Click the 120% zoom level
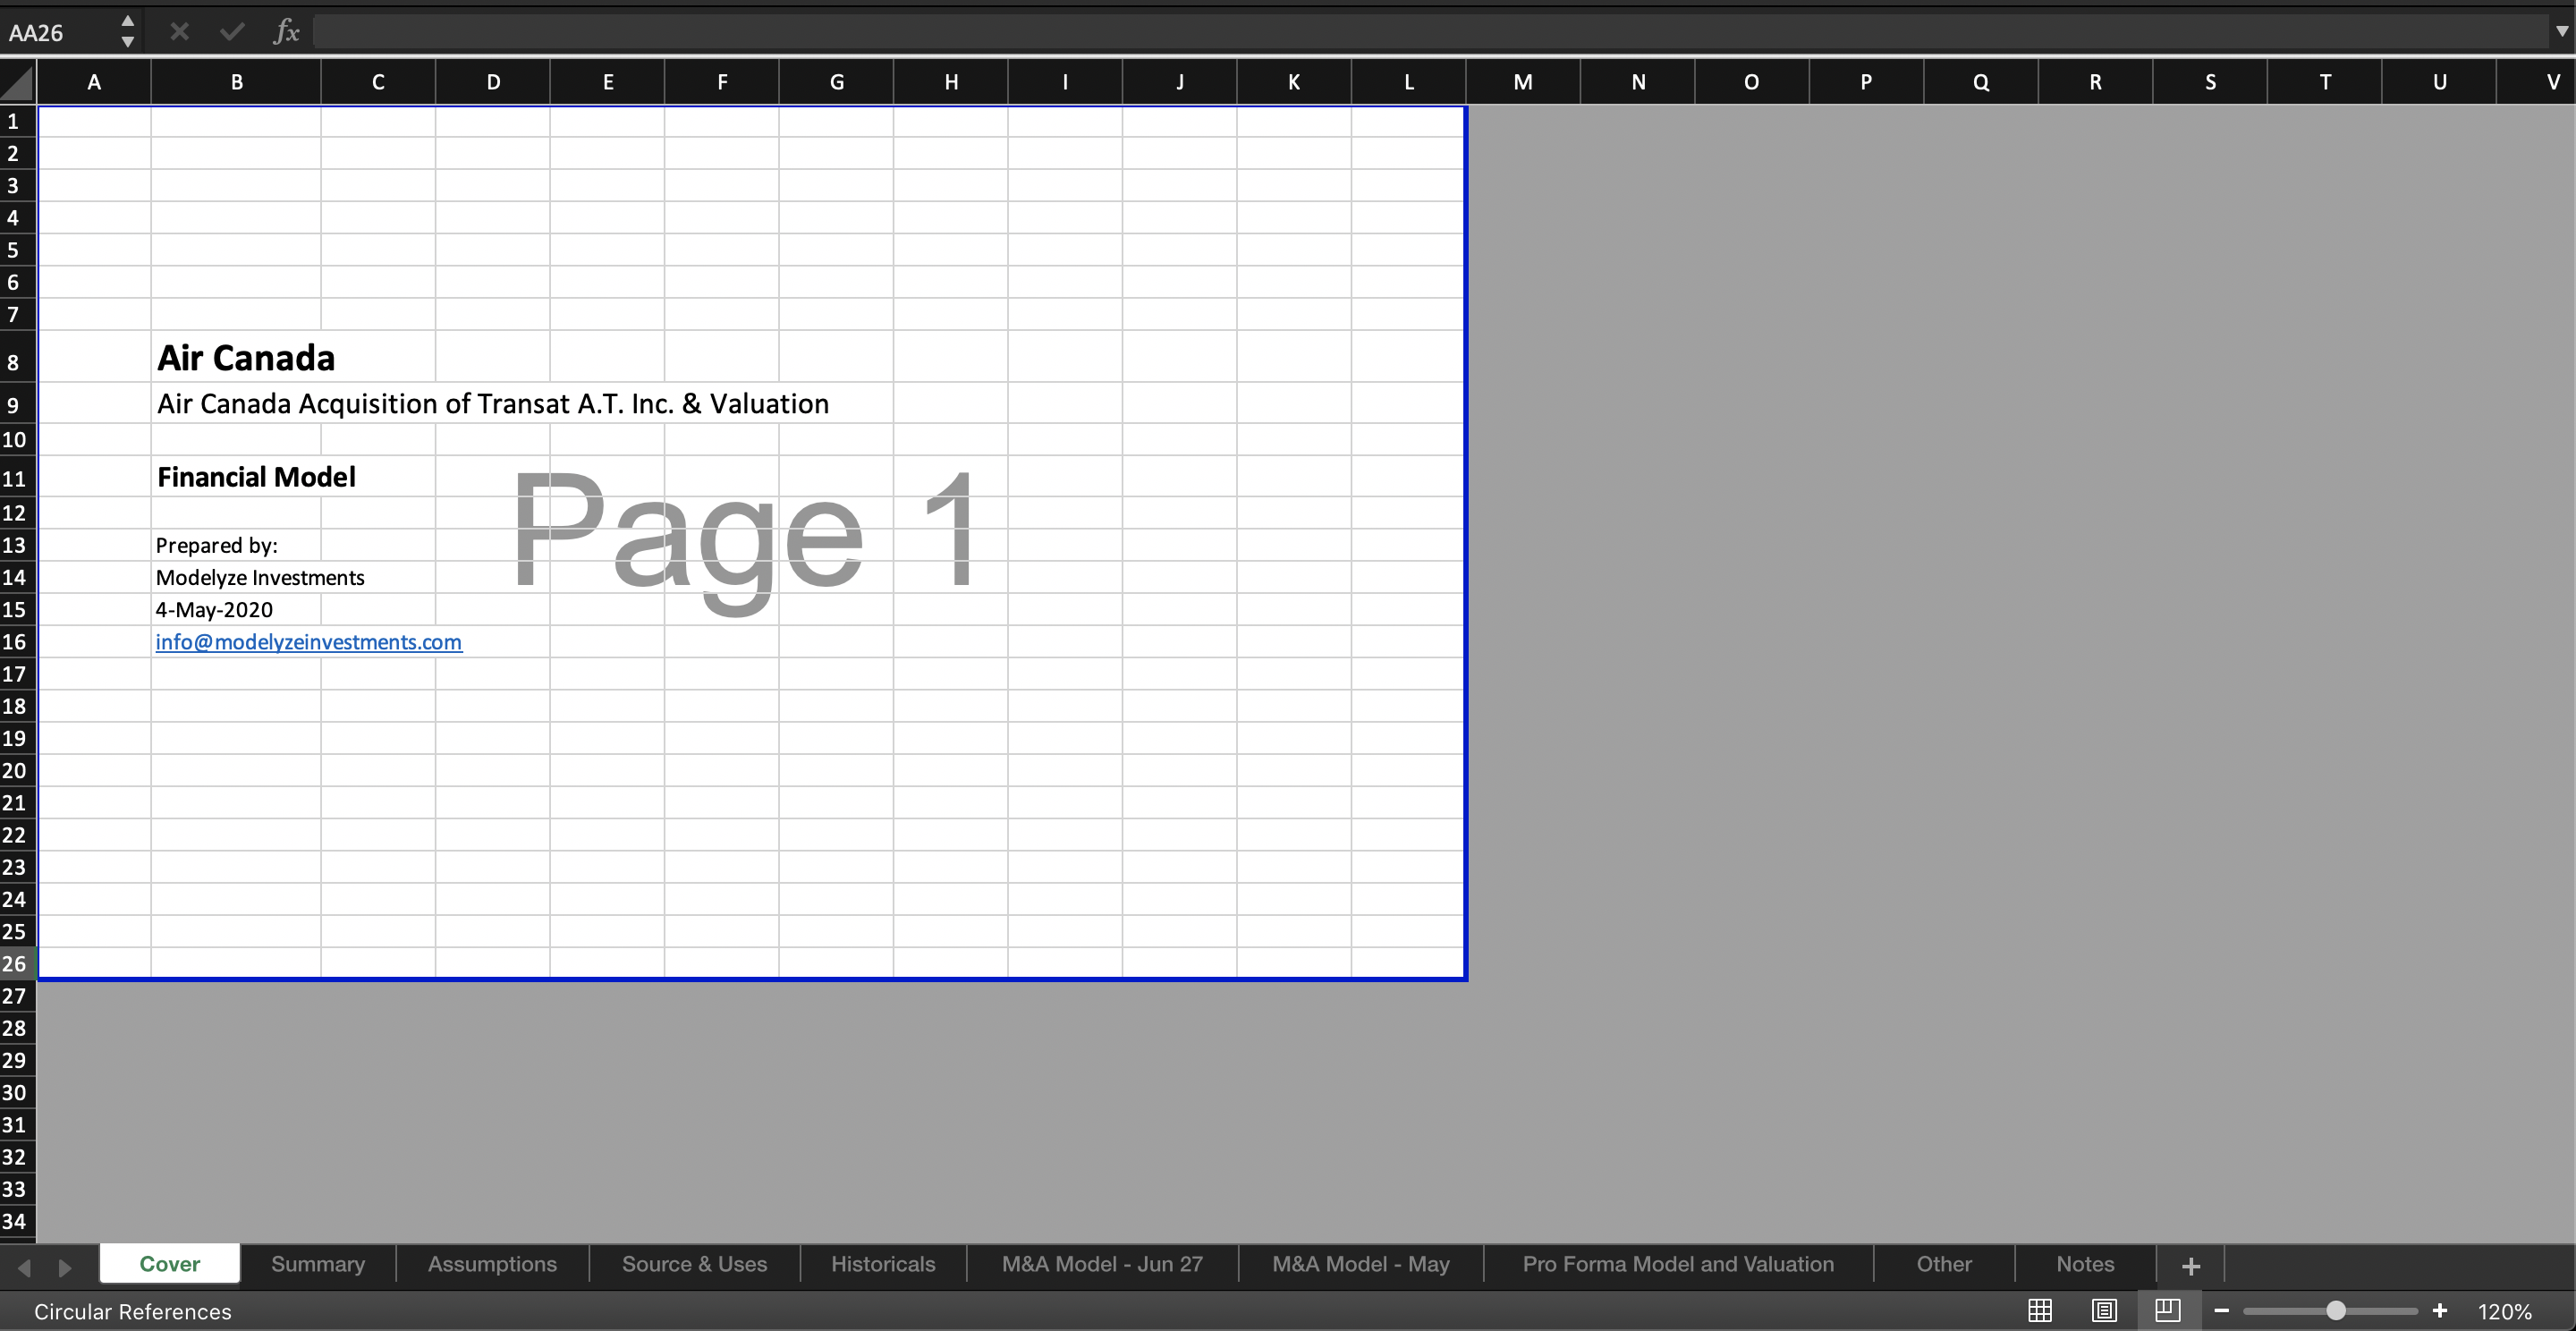This screenshot has width=2576, height=1331. click(x=2504, y=1312)
